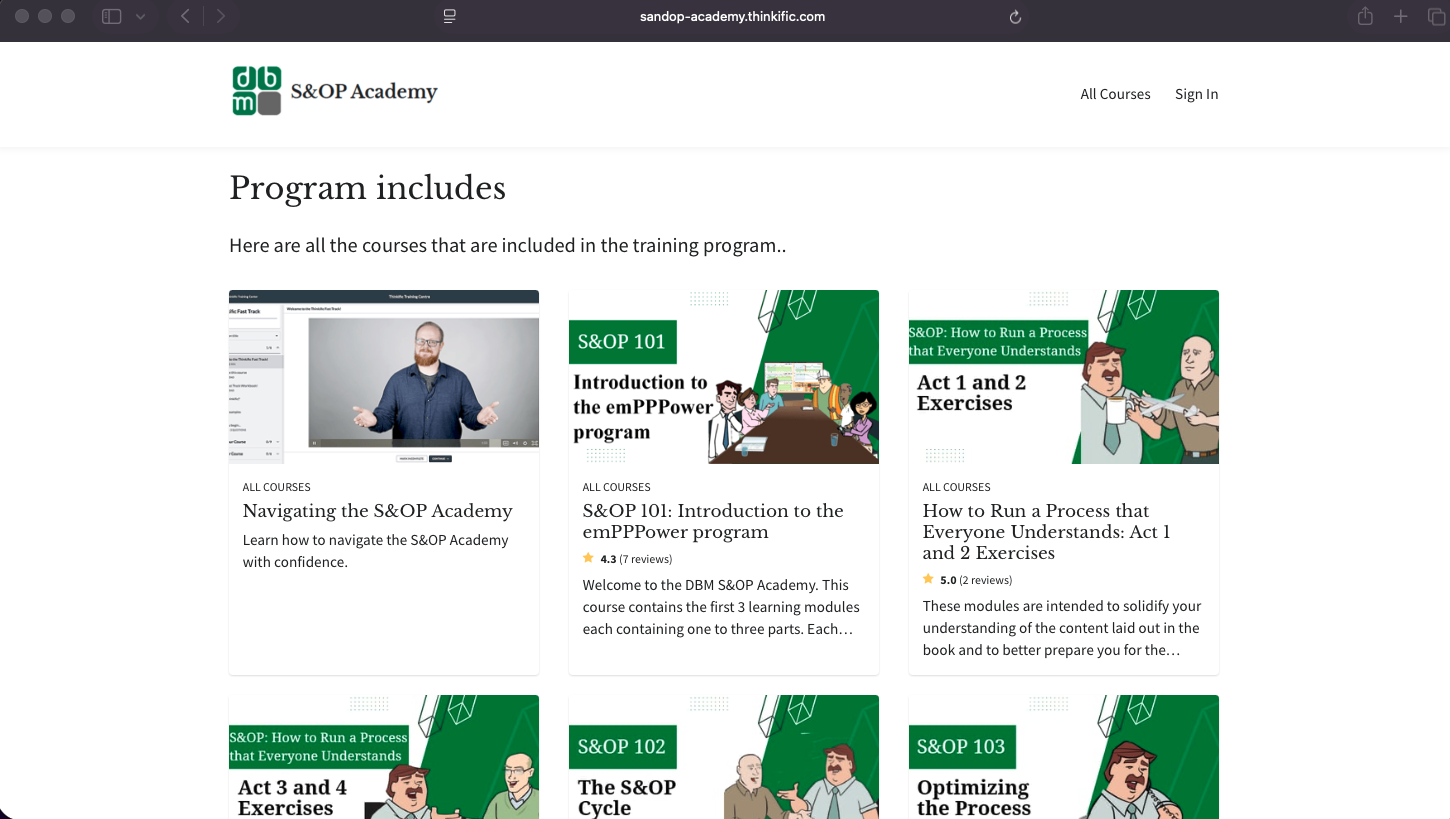Image resolution: width=1450 pixels, height=819 pixels.
Task: Expand the sidebar chevron dropdown
Action: pyautogui.click(x=140, y=16)
